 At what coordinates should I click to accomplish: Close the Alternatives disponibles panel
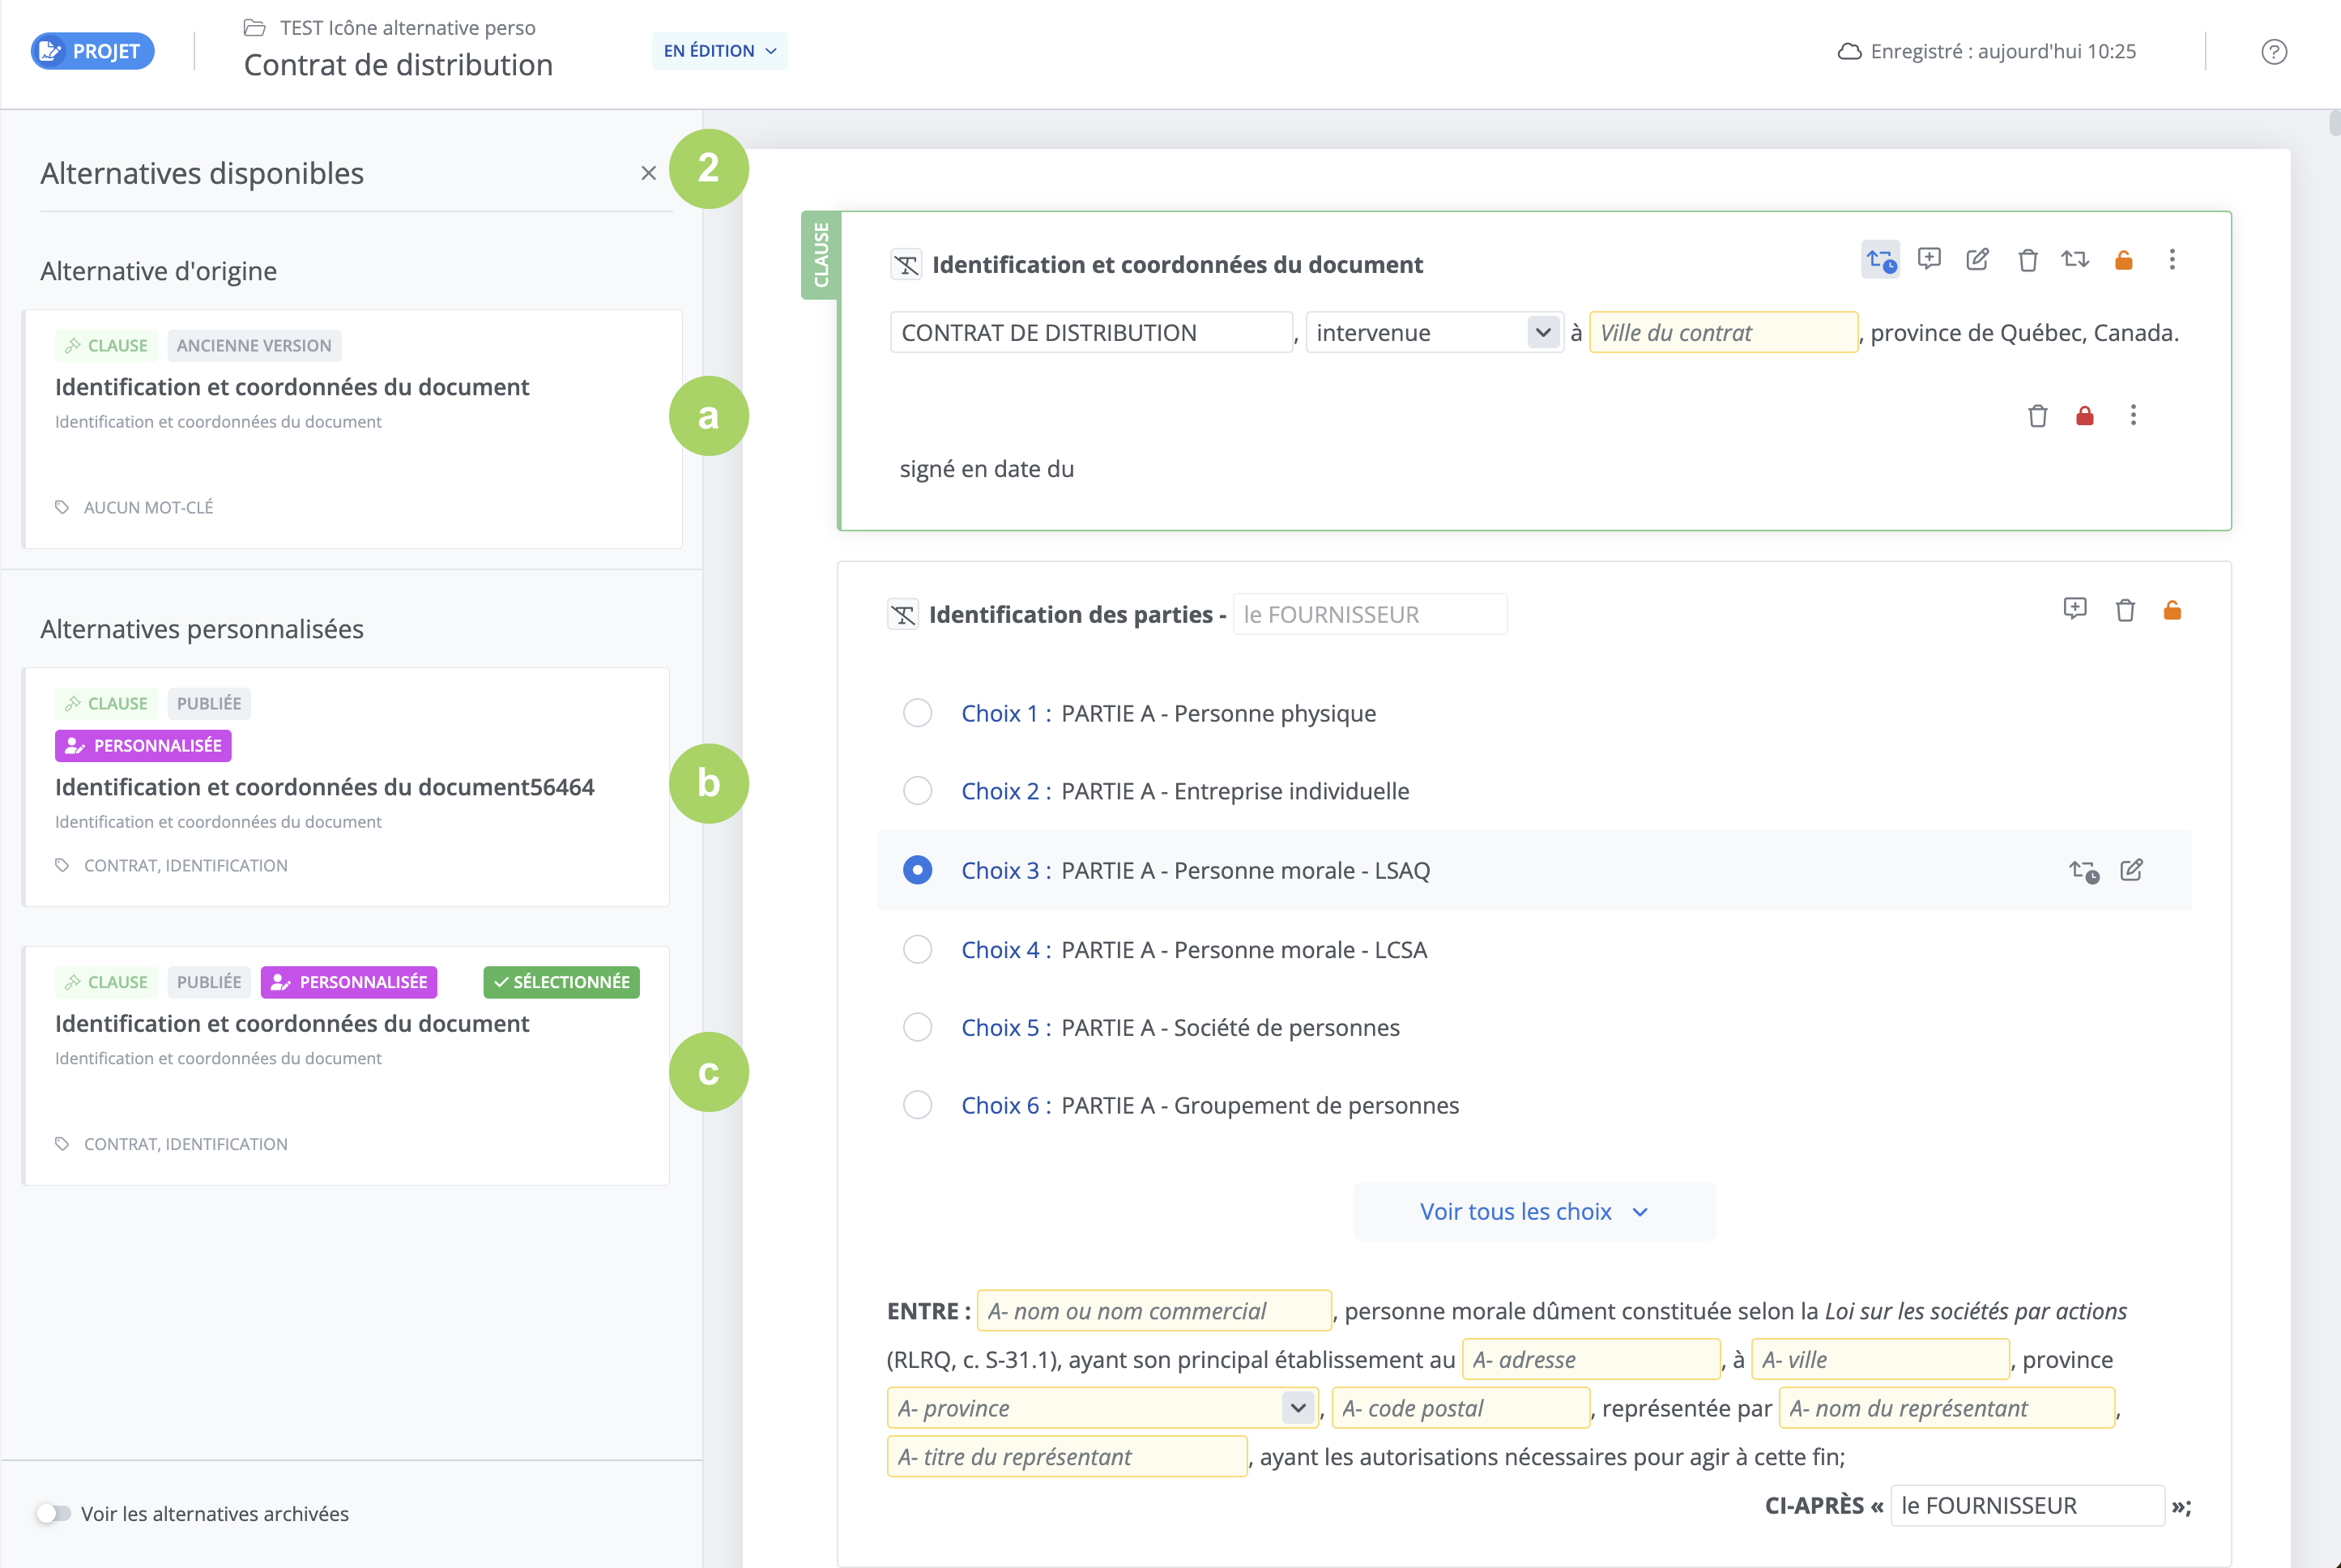coord(648,173)
